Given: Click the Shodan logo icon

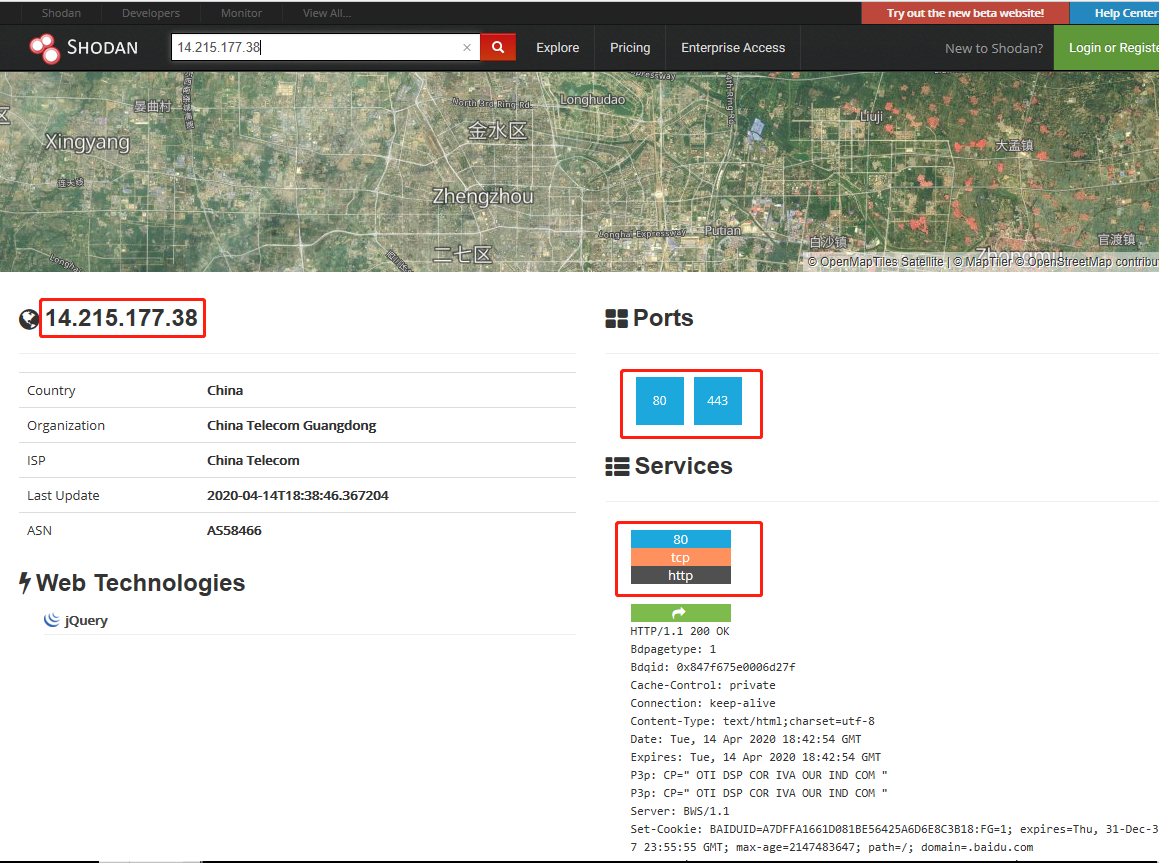Looking at the screenshot, I should click(44, 48).
